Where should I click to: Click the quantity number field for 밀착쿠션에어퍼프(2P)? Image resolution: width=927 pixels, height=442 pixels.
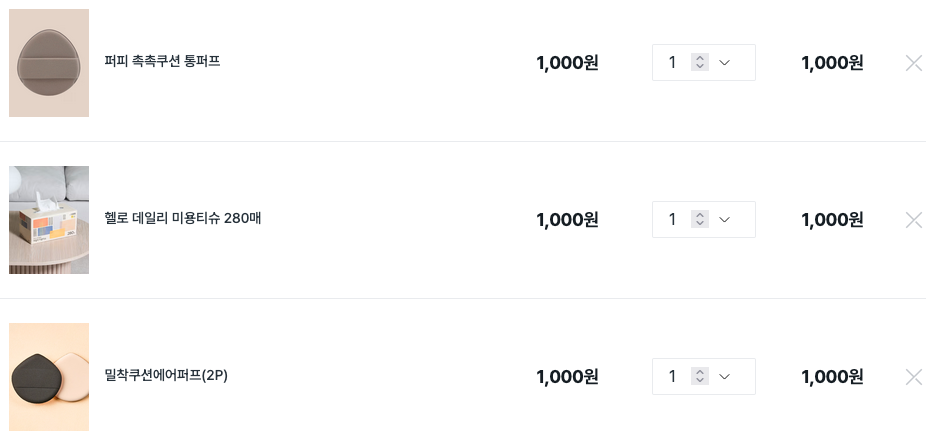click(673, 377)
